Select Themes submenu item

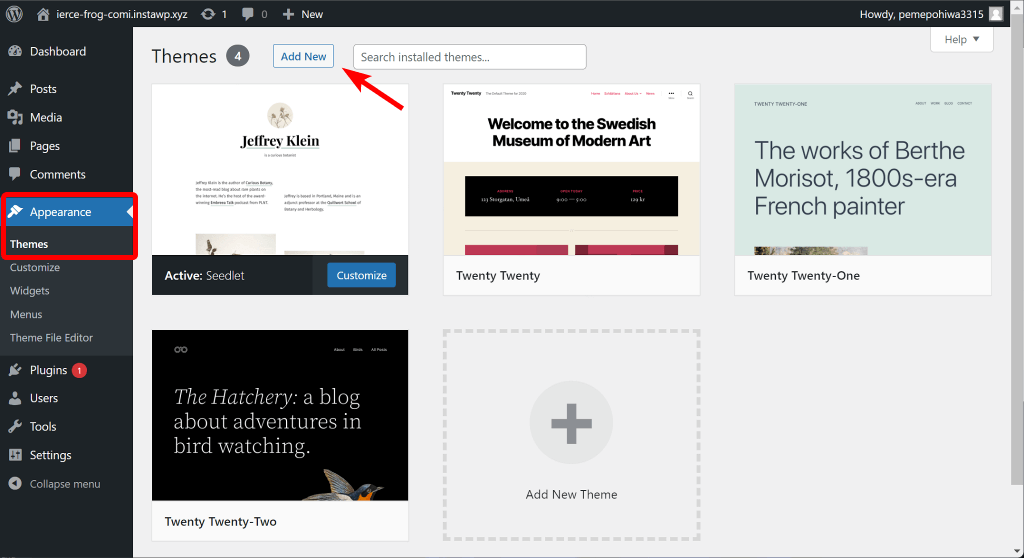click(x=29, y=244)
